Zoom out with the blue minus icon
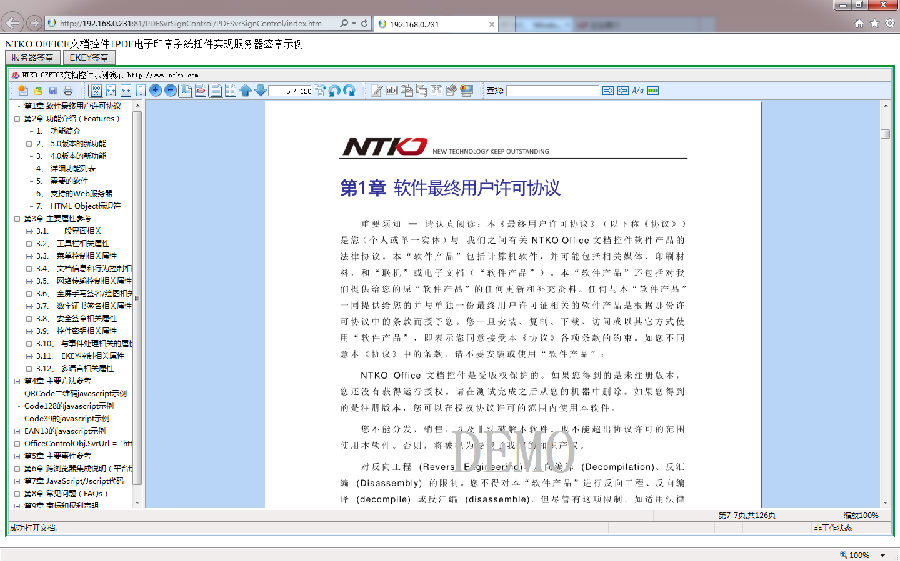The width and height of the screenshot is (900, 561). tap(170, 90)
